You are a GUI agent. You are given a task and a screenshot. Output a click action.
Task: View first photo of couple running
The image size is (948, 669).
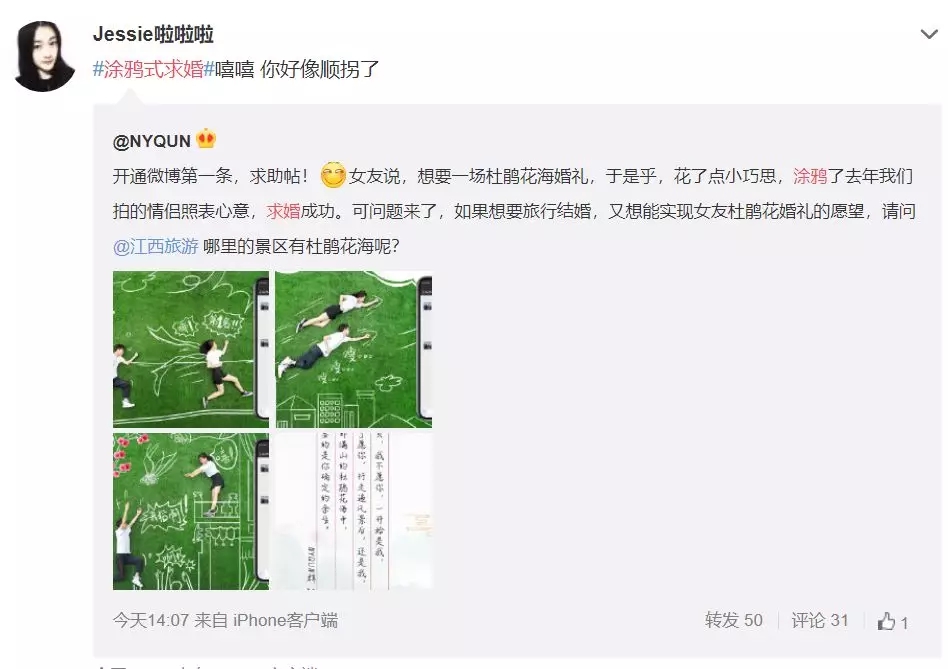[191, 349]
